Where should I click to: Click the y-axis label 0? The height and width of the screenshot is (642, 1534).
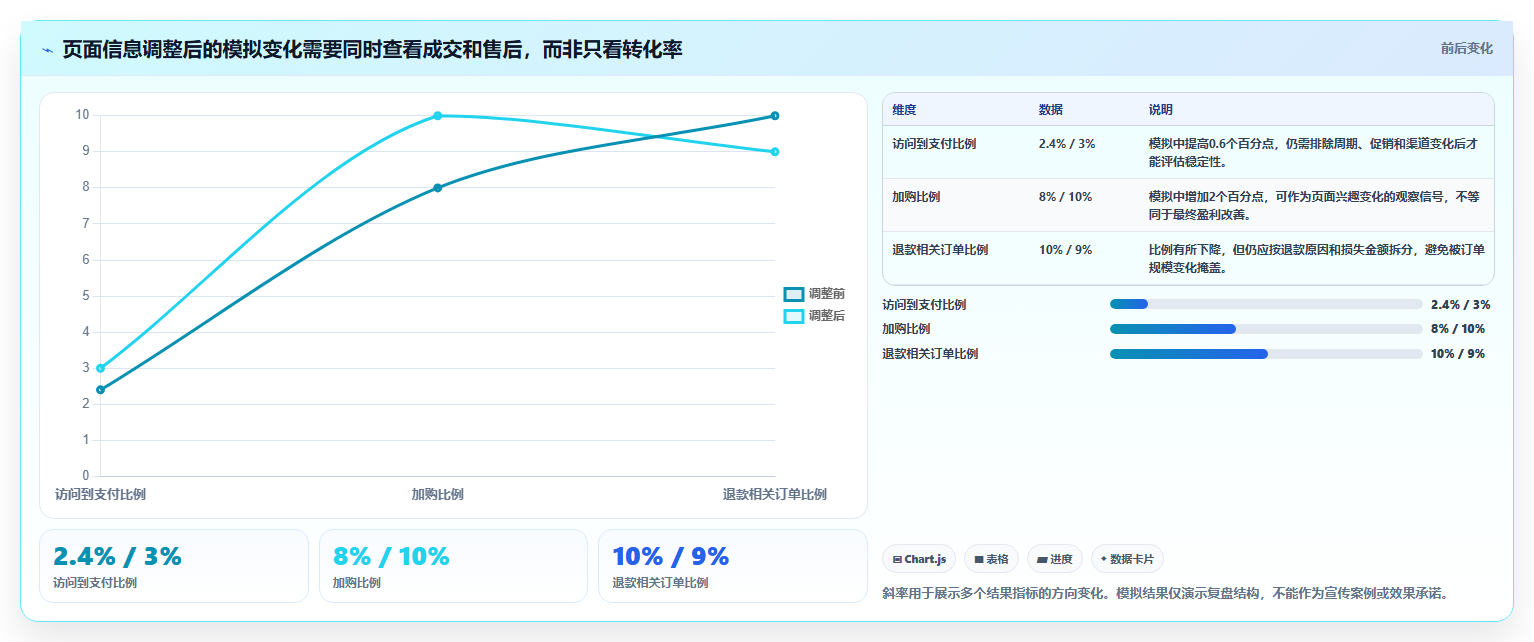click(86, 476)
